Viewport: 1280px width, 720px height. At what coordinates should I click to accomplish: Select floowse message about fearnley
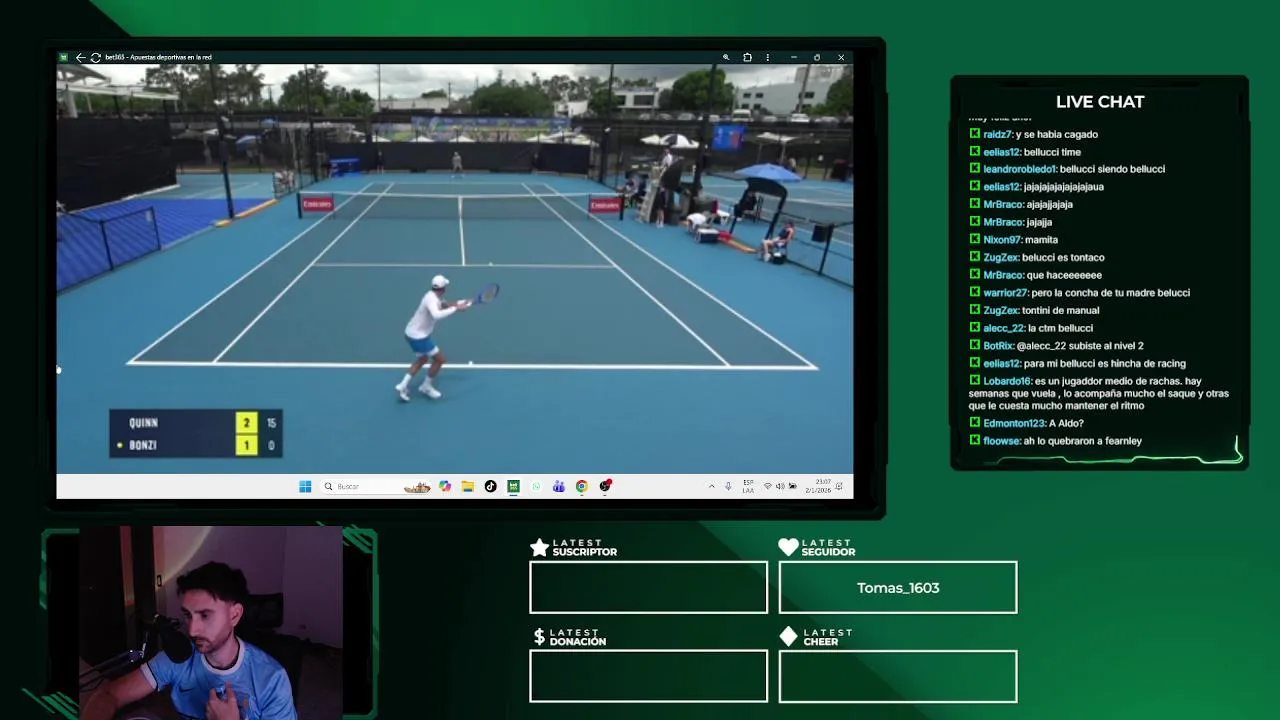(1055, 441)
